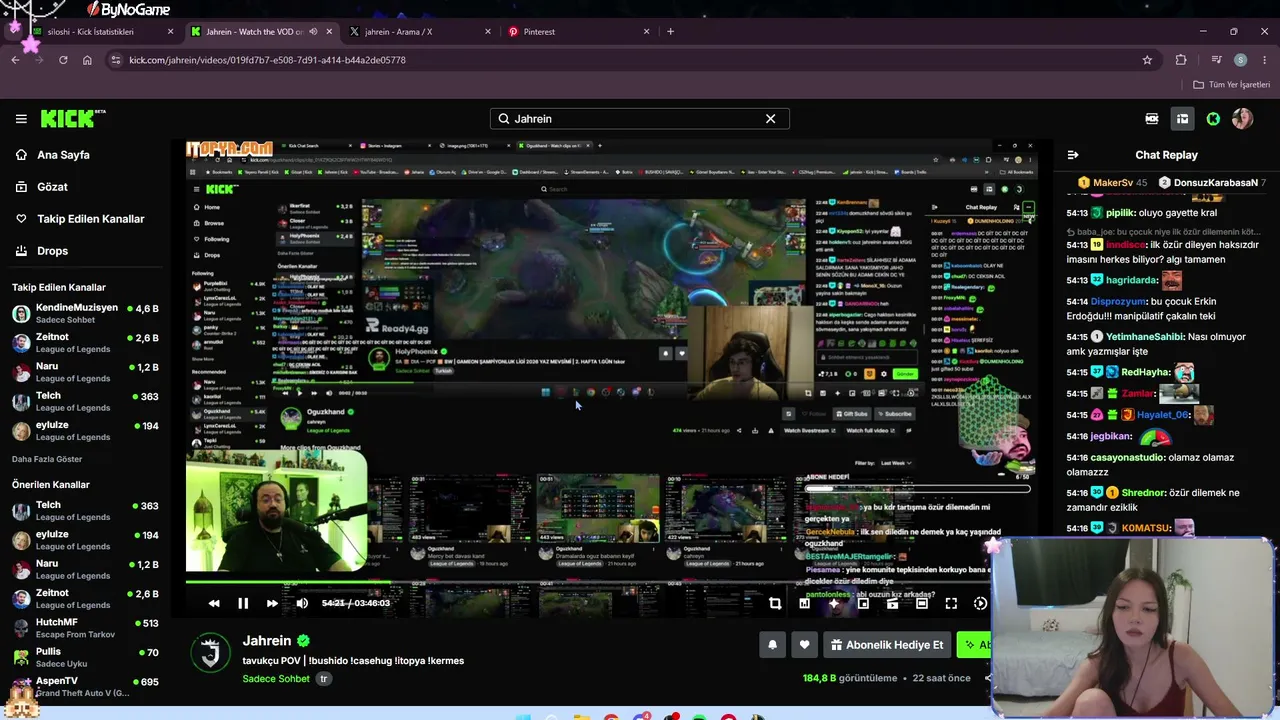The height and width of the screenshot is (720, 1280).
Task: Rewind the video
Action: (214, 603)
